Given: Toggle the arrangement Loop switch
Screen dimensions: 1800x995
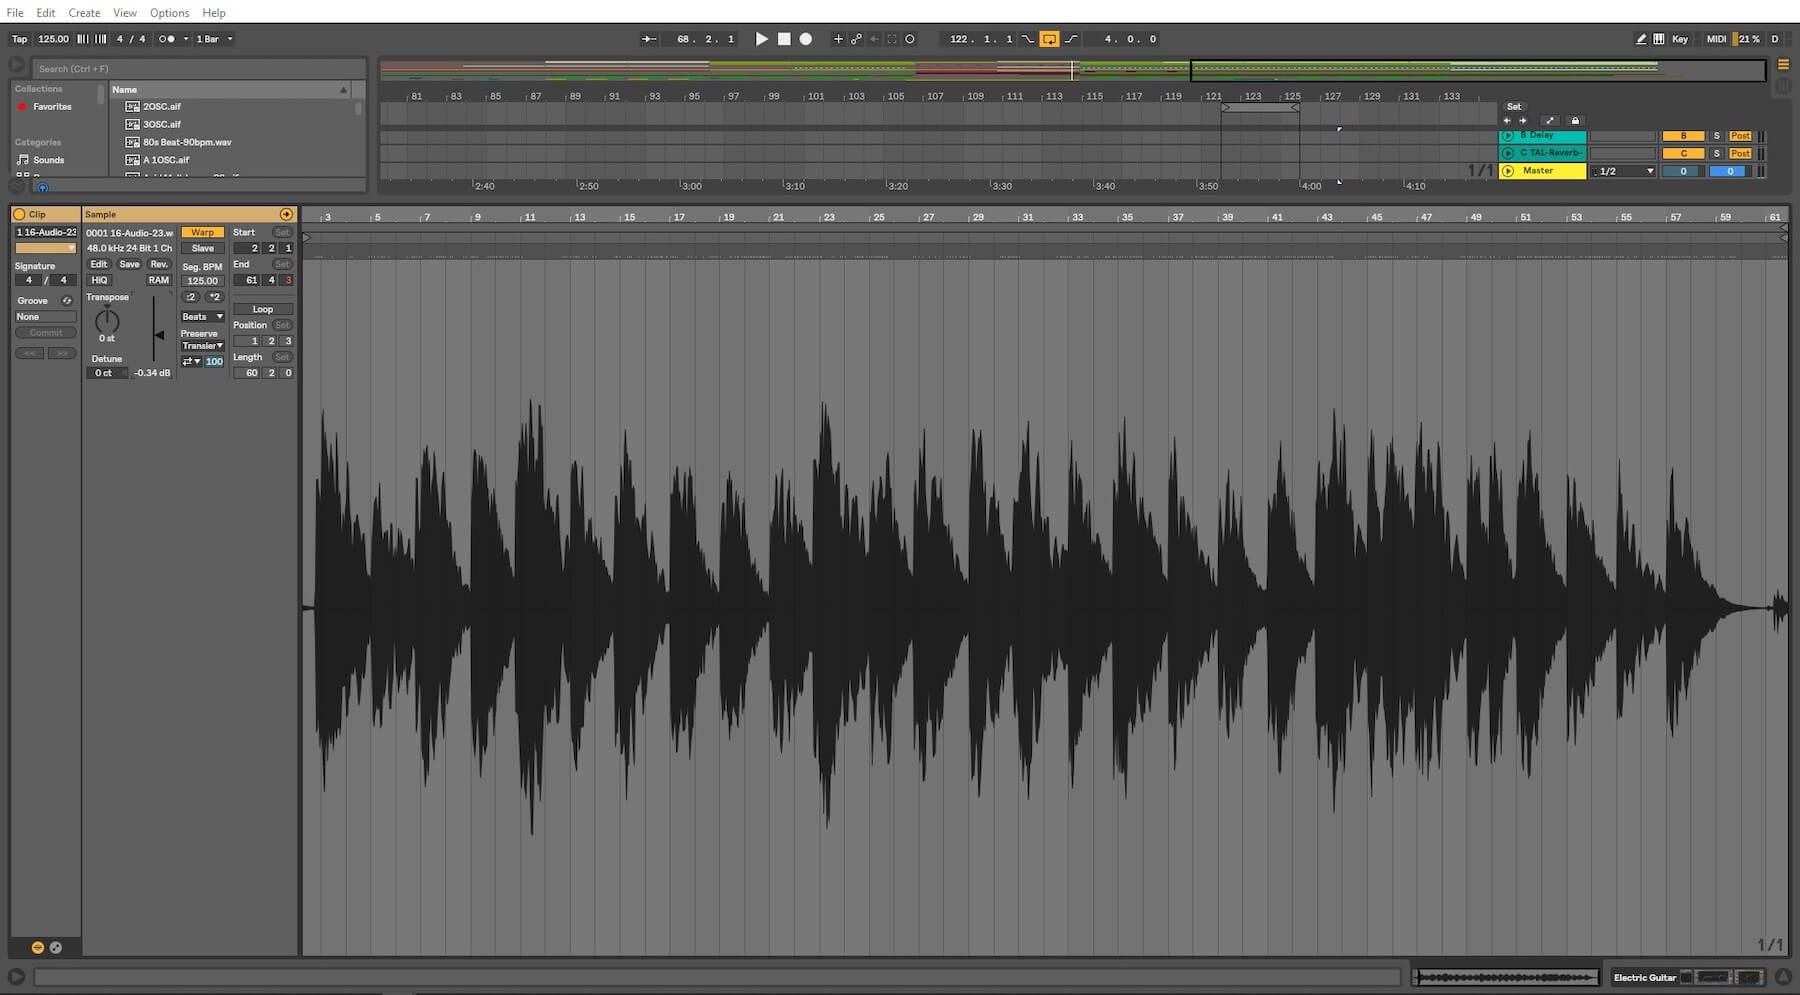Looking at the screenshot, I should tap(1049, 39).
